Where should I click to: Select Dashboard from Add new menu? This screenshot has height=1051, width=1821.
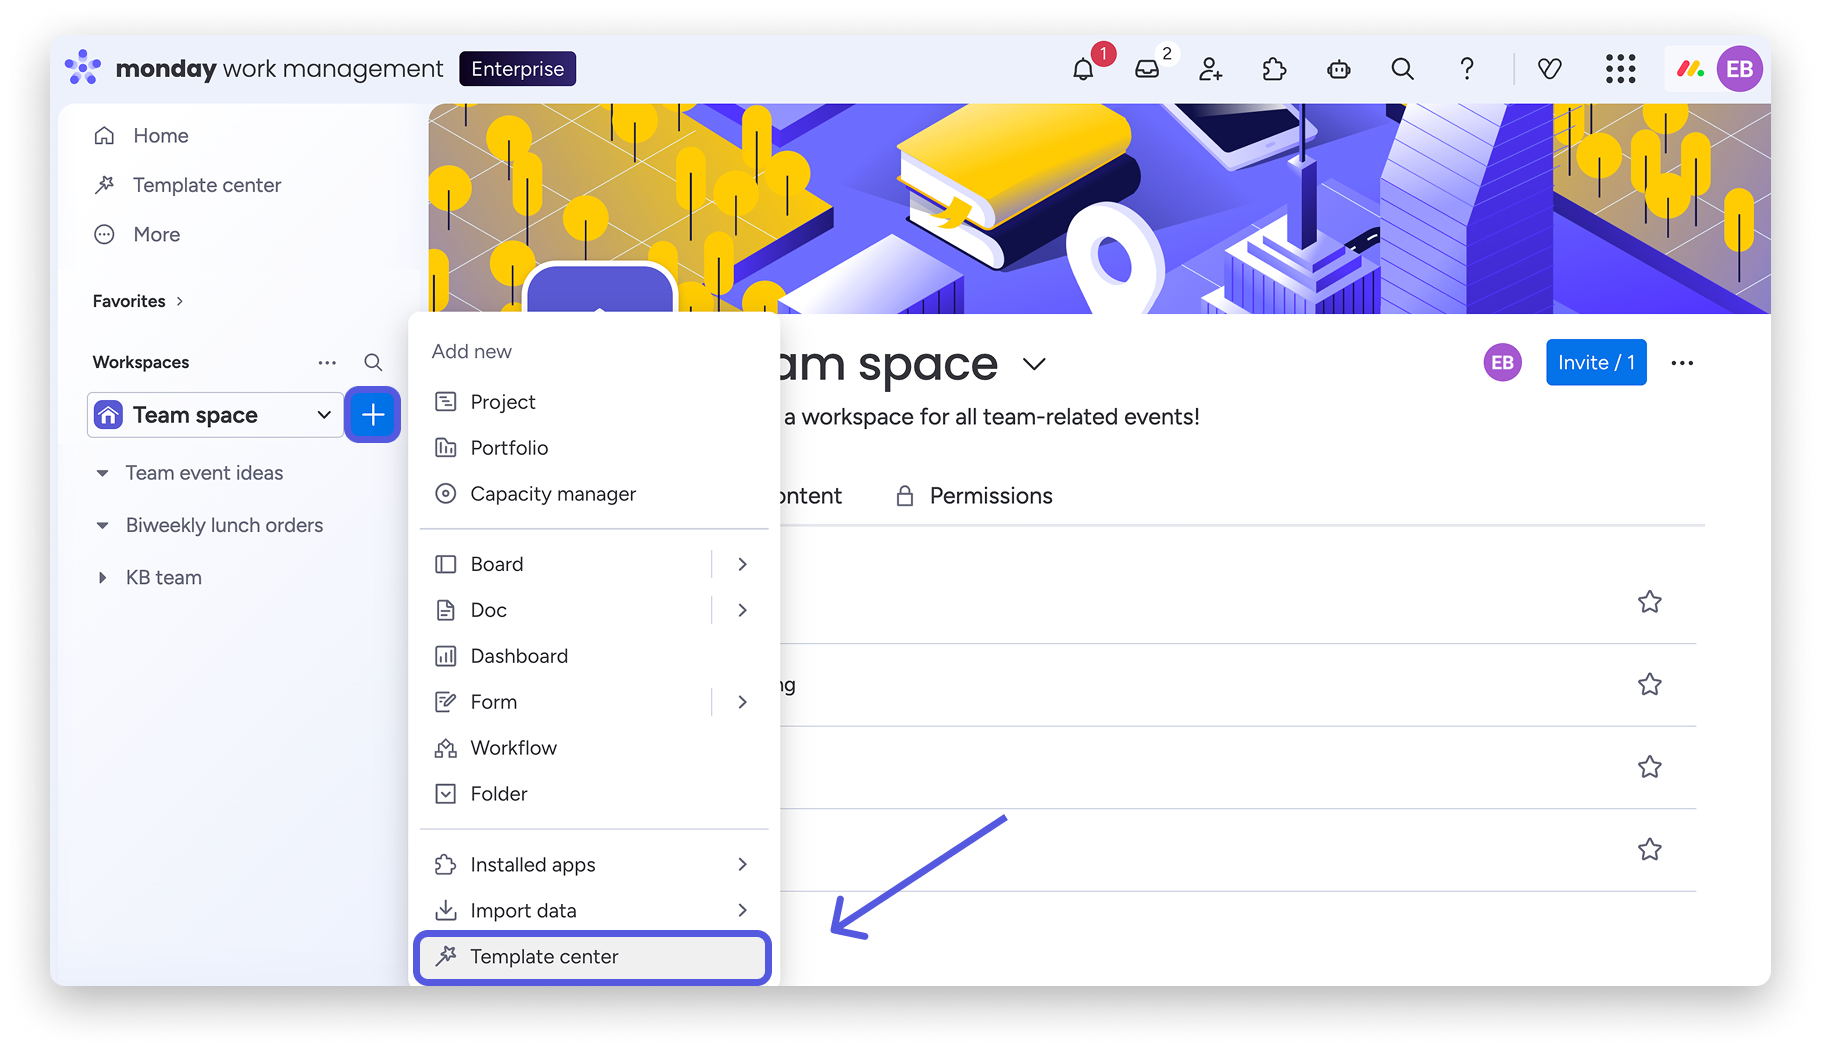pos(593,656)
